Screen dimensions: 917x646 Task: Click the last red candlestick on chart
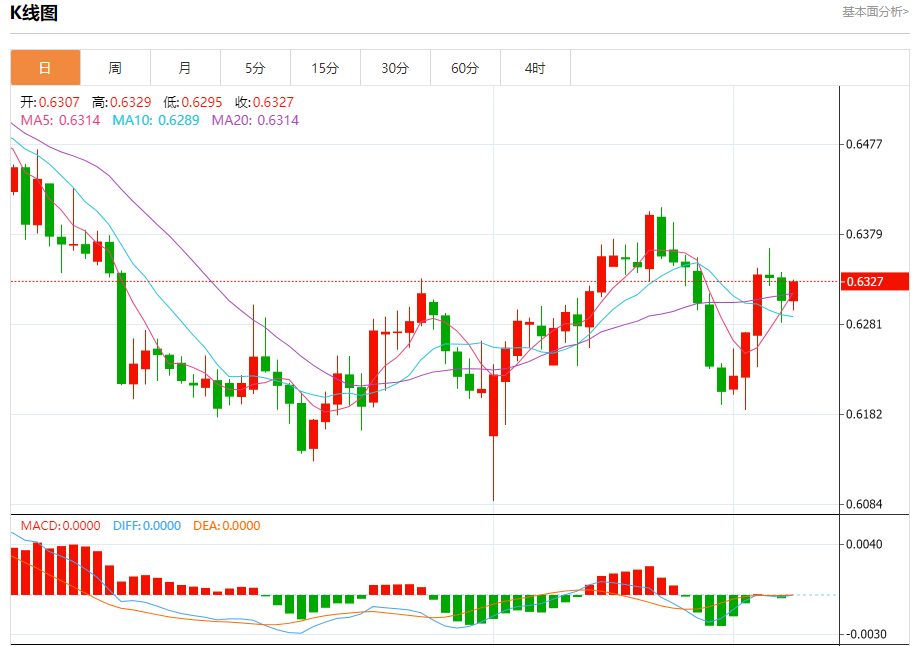click(x=794, y=295)
